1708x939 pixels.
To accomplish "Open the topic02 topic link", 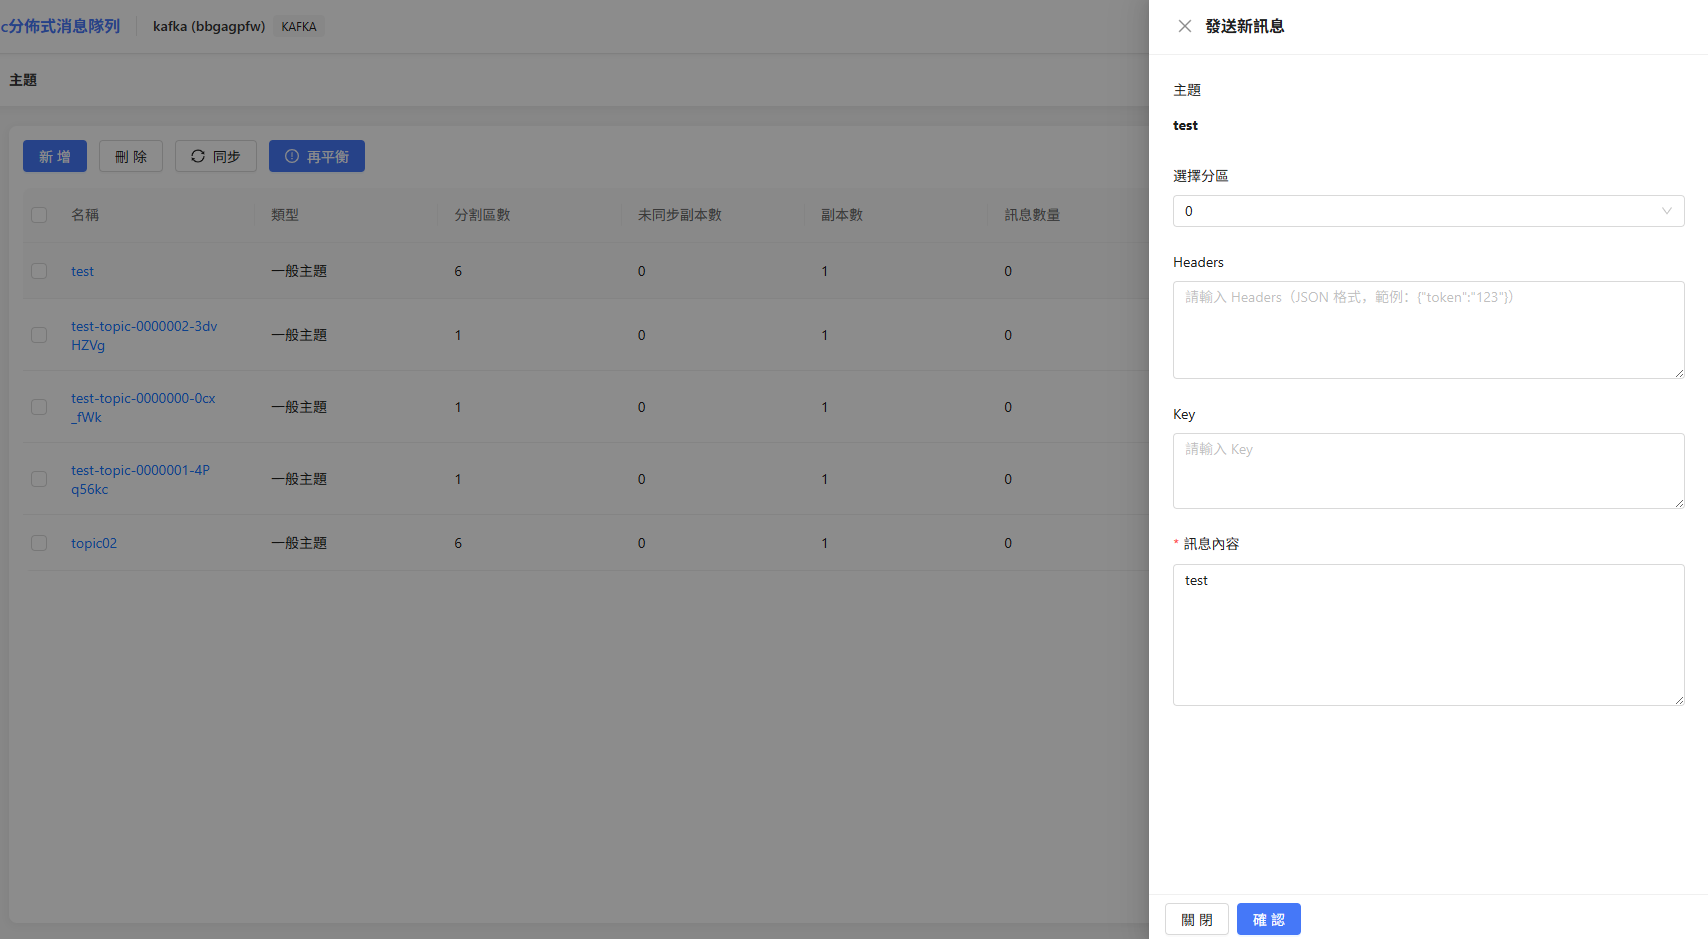I will 94,543.
